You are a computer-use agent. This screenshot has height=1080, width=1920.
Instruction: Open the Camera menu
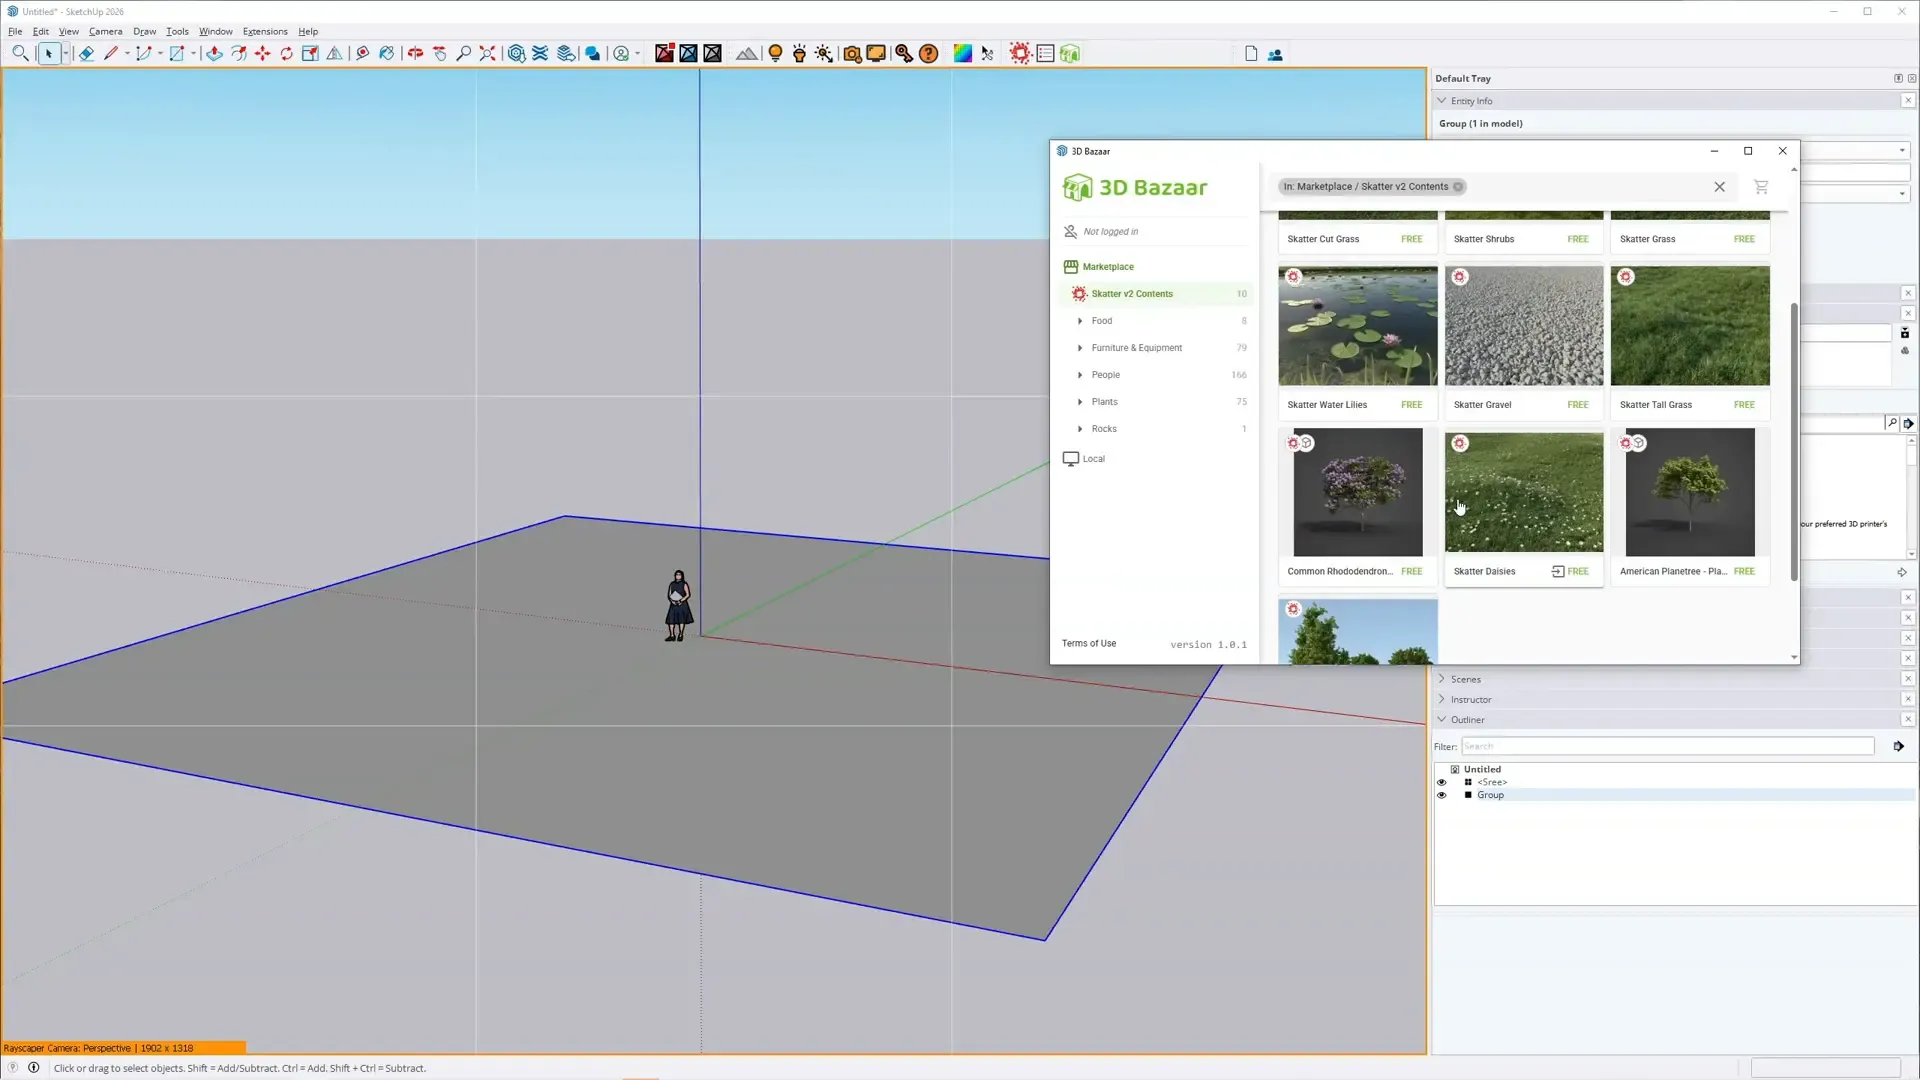point(105,31)
